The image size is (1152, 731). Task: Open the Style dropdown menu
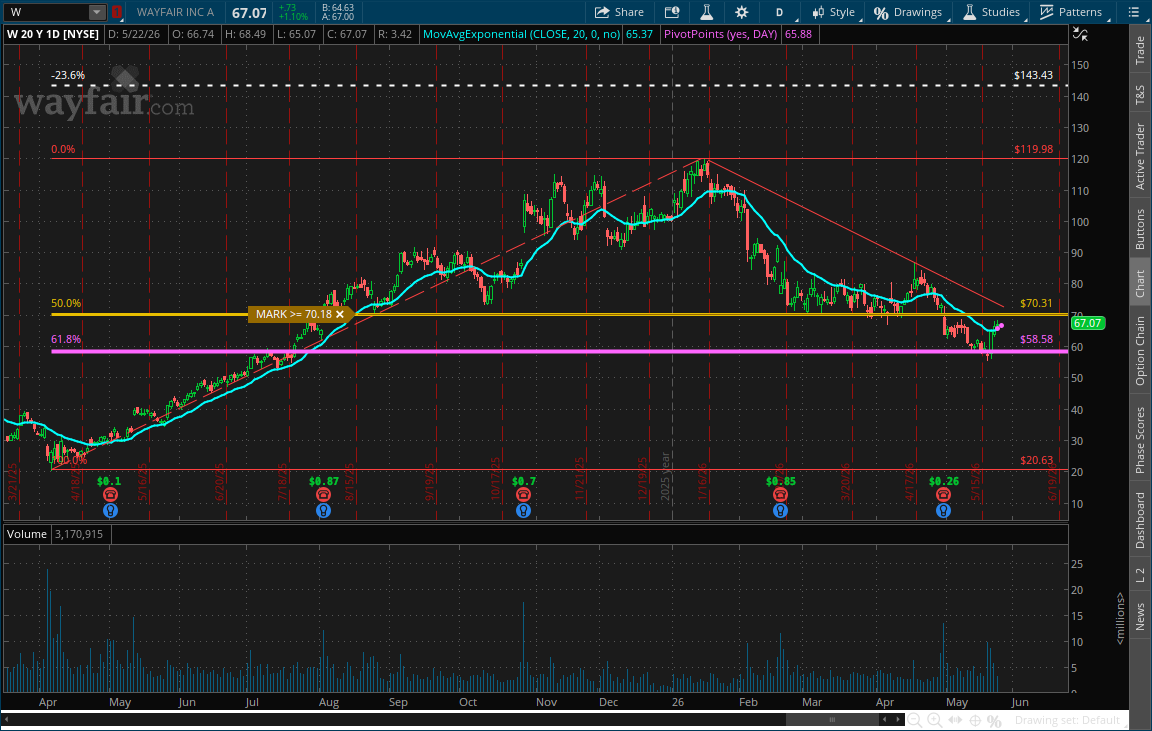[834, 12]
